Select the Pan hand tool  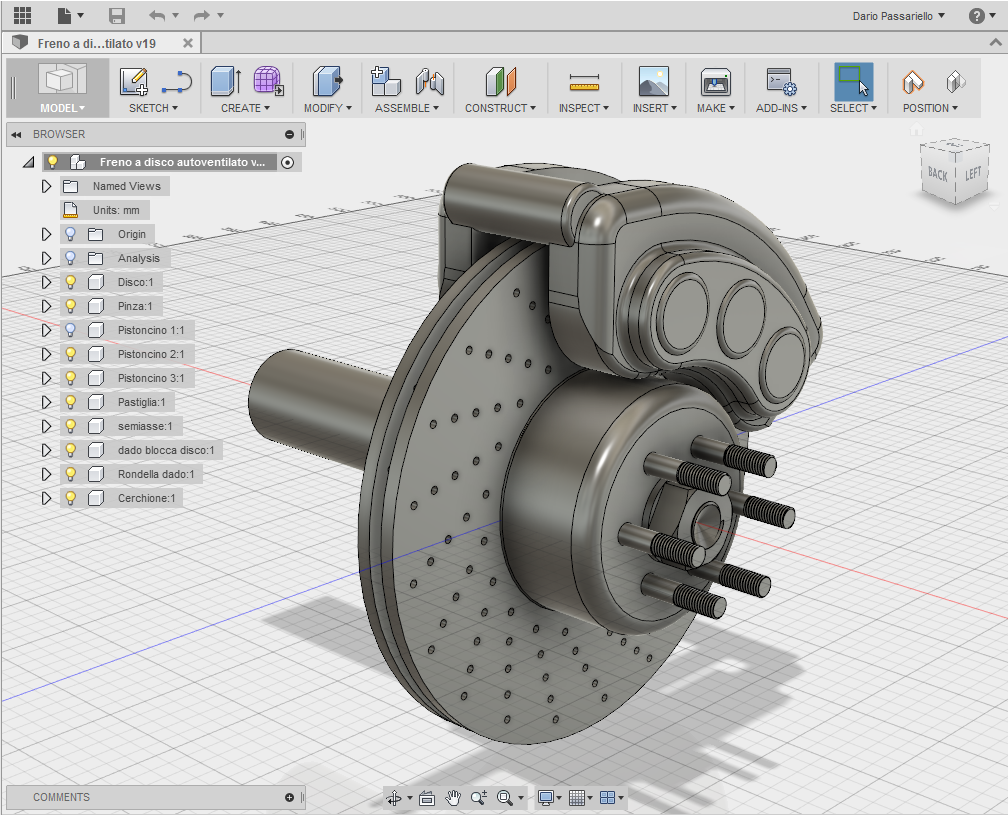tap(453, 797)
